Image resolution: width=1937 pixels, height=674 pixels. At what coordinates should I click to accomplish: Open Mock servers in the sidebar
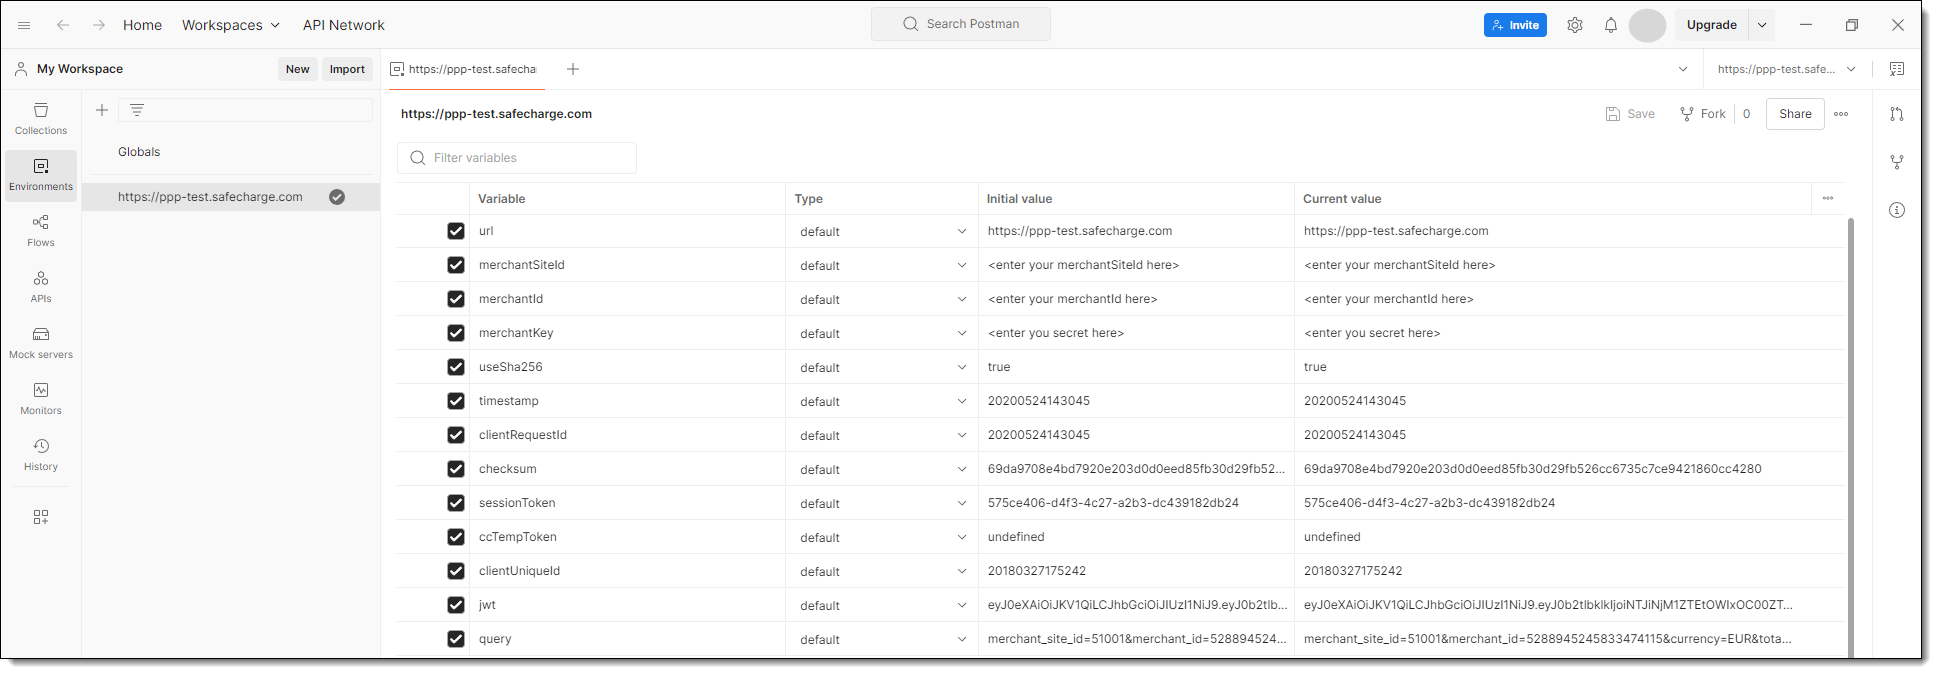coord(41,342)
